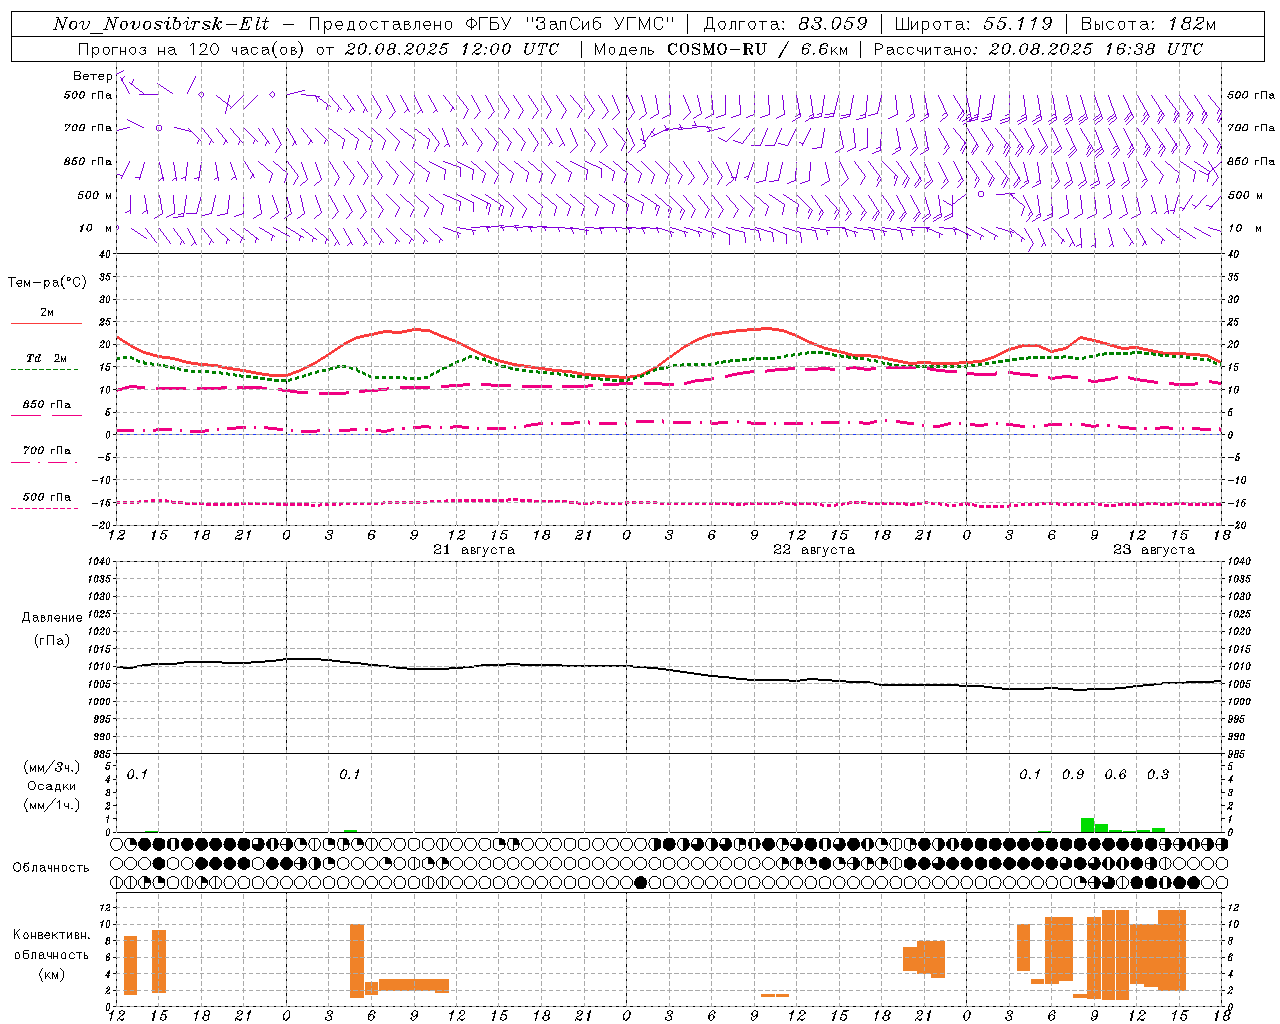
Task: Select the 0.6 precipitation amount value
Action: [x=1115, y=775]
